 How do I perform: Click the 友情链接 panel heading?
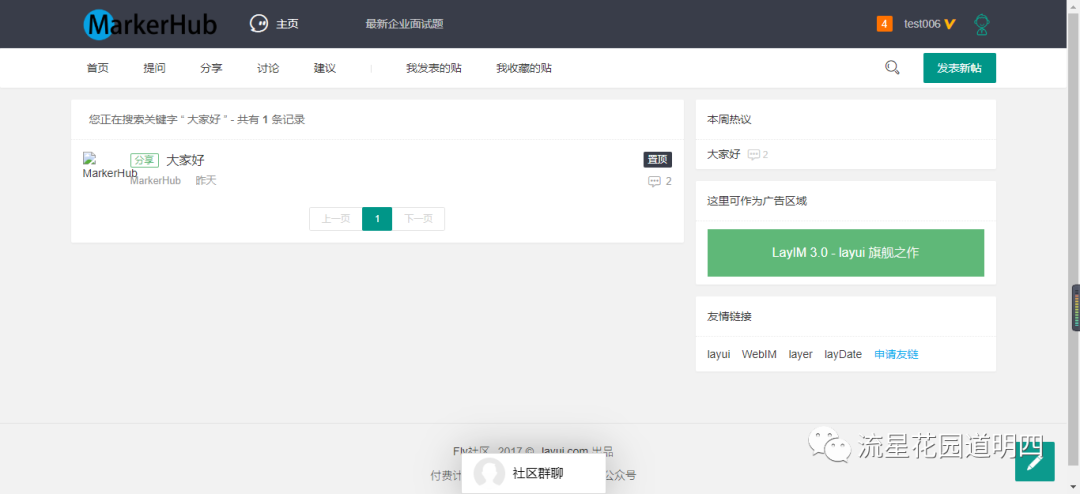(x=729, y=317)
